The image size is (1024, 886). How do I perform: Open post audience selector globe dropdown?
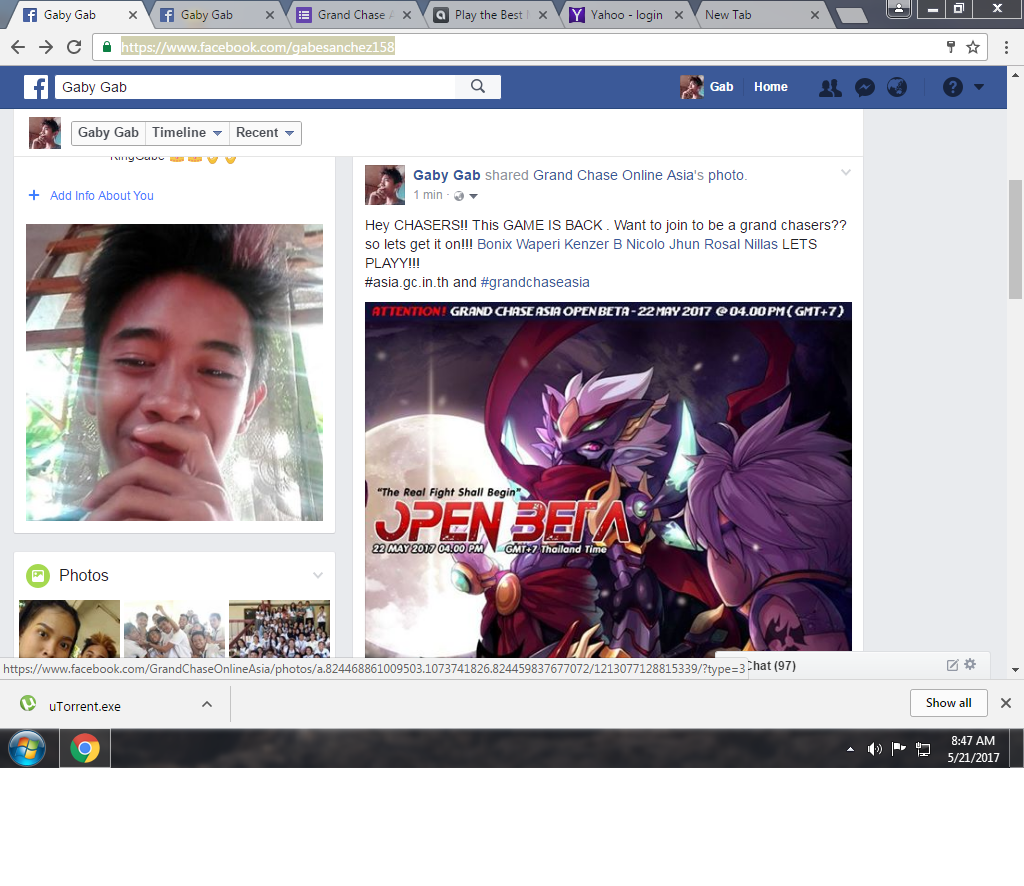tap(466, 196)
